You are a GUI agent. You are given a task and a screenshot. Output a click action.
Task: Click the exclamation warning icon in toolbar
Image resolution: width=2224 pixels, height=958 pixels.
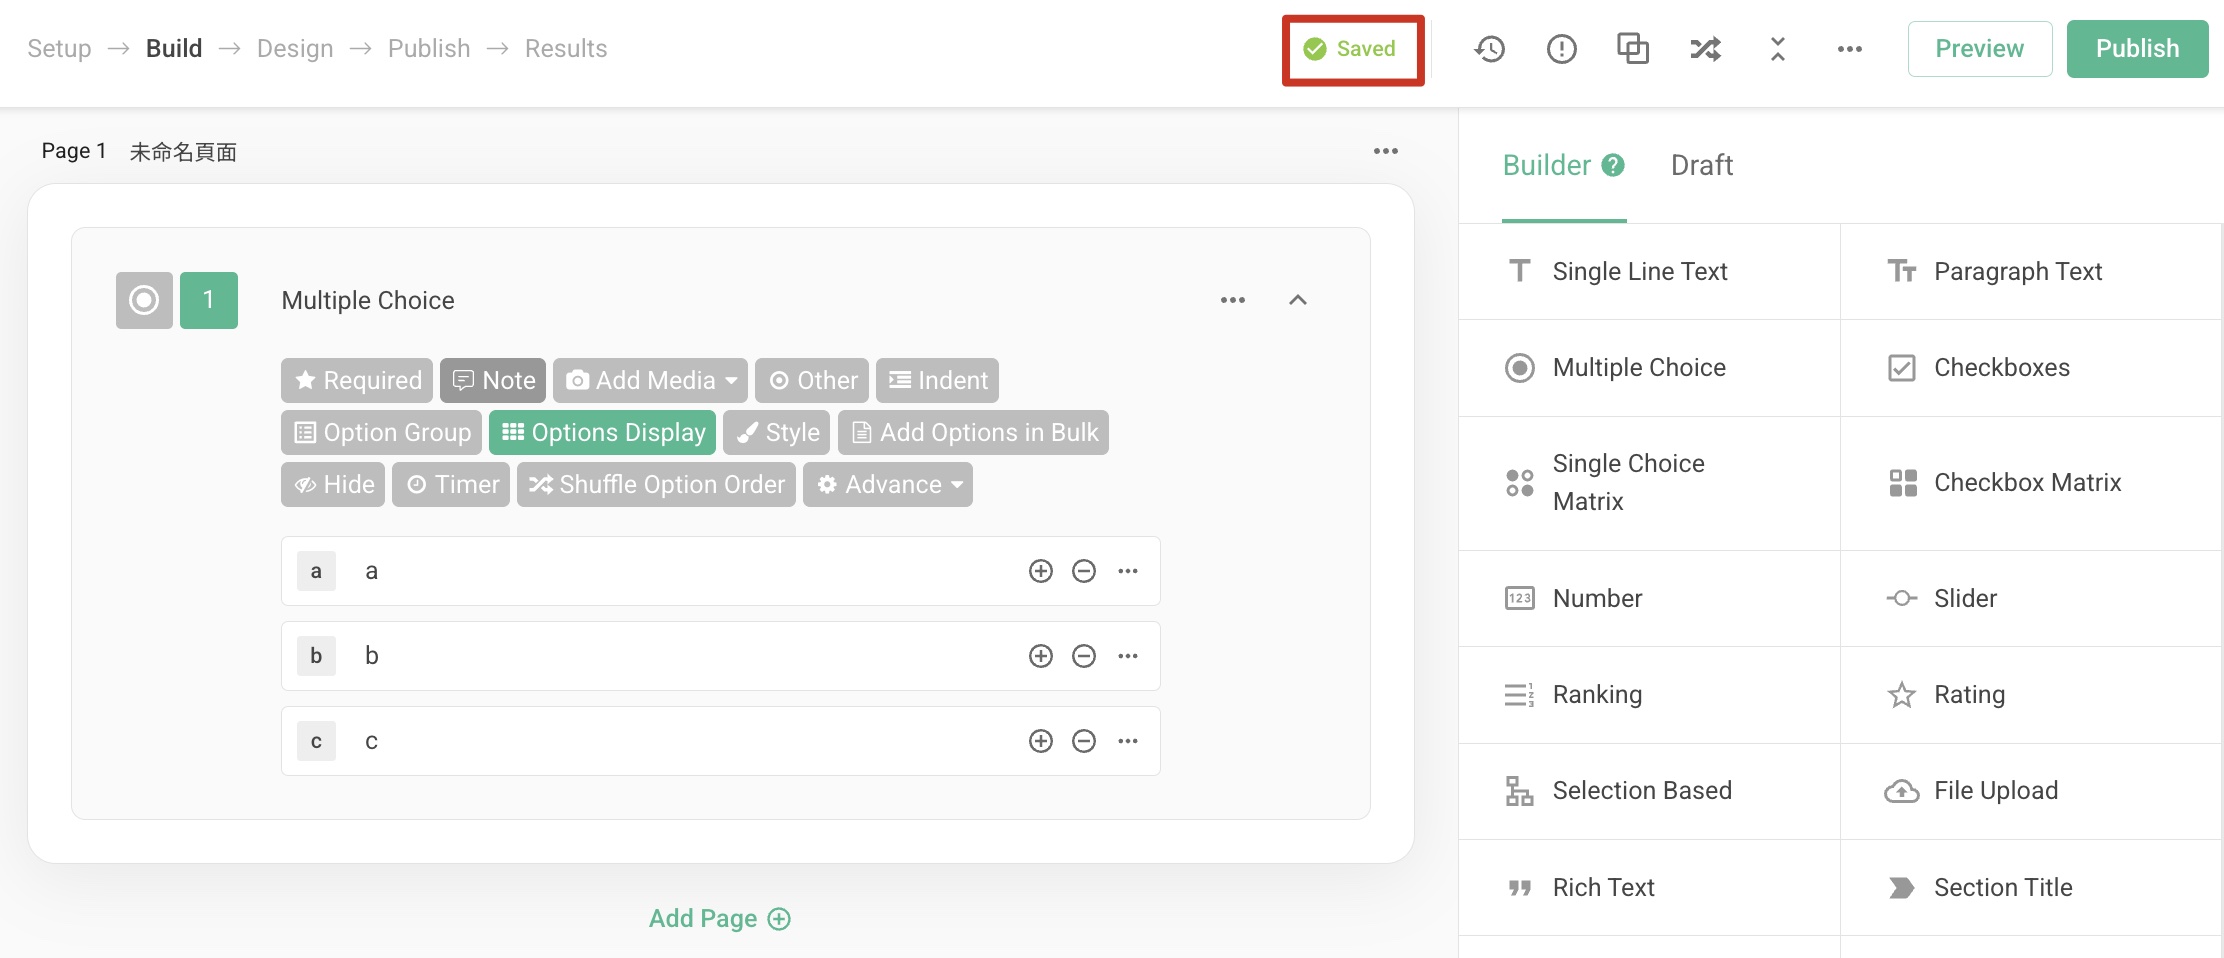1561,49
